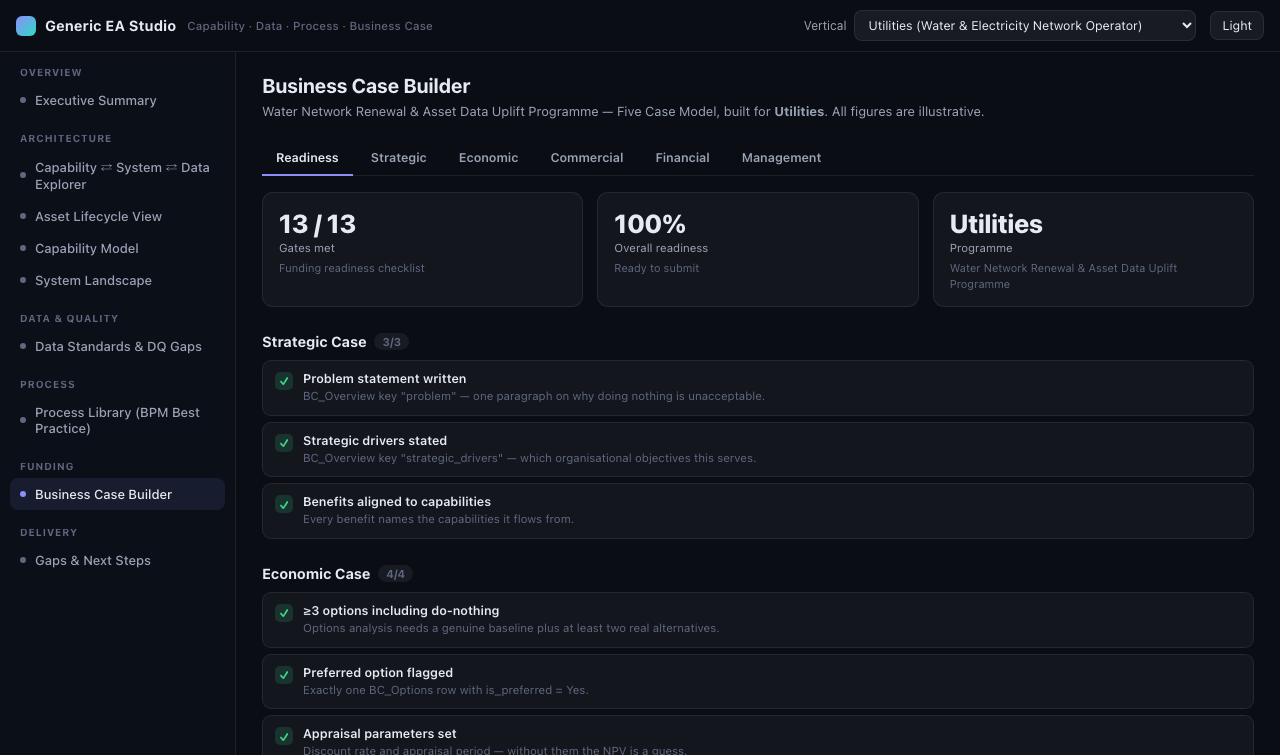
Task: Toggle Appraisal parameters set checkbox
Action: pyautogui.click(x=284, y=736)
